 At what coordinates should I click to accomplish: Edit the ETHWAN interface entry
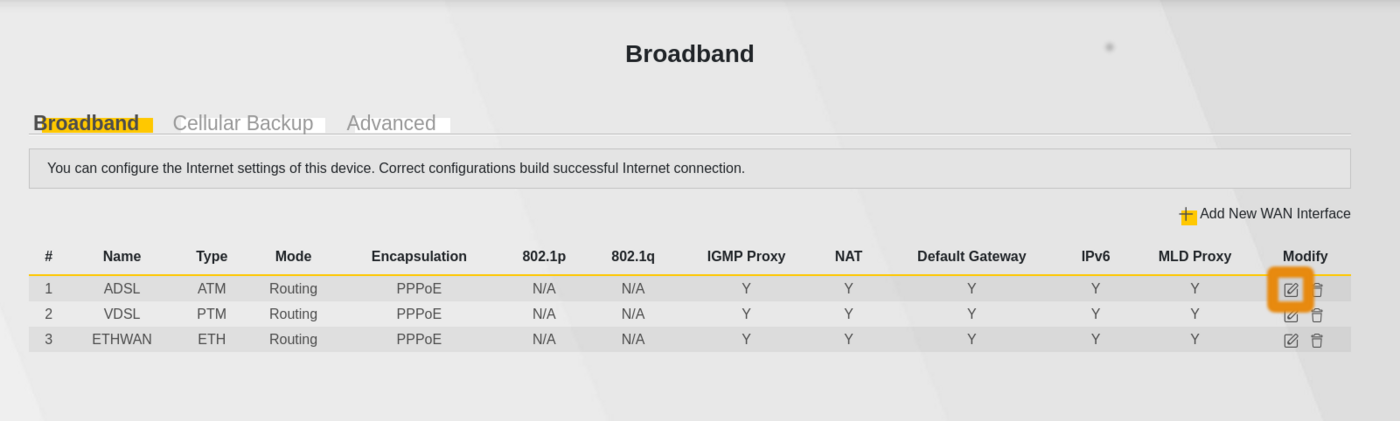1291,340
